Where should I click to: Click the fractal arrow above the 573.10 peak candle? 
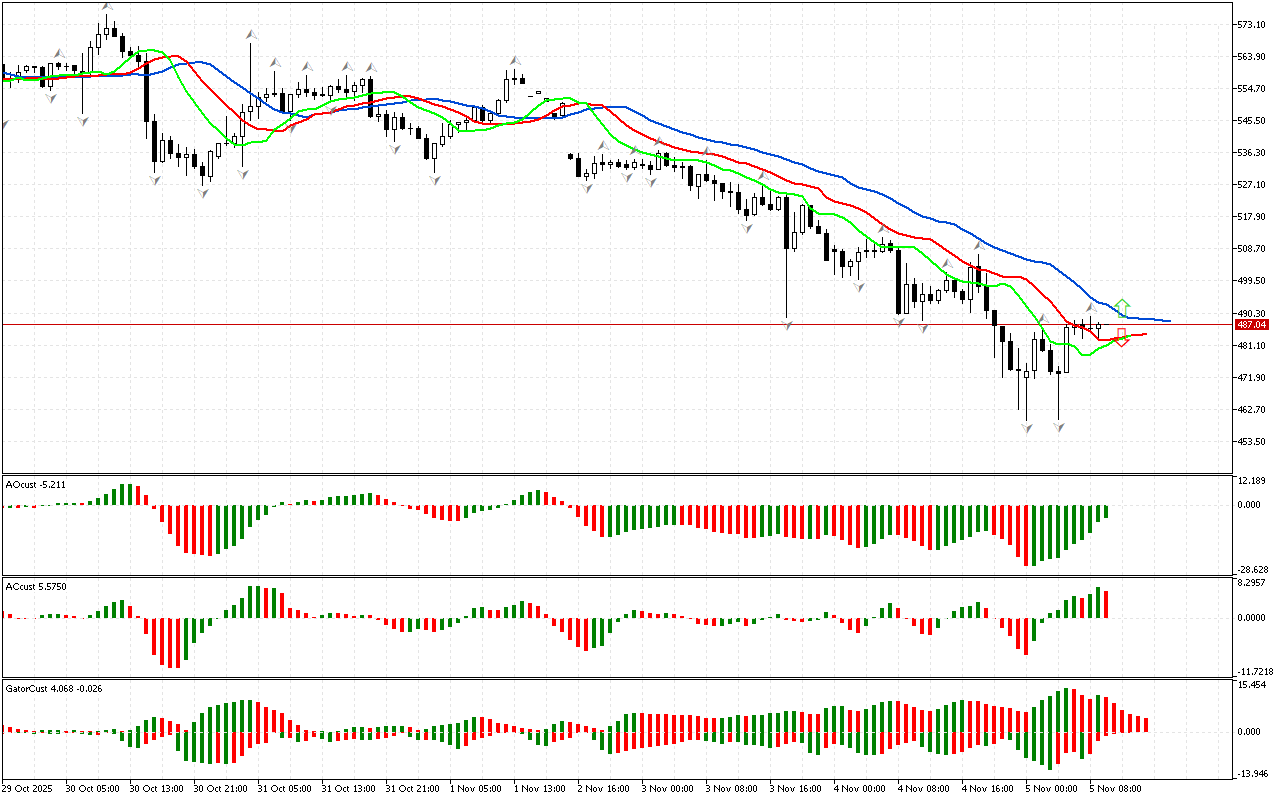[x=107, y=8]
